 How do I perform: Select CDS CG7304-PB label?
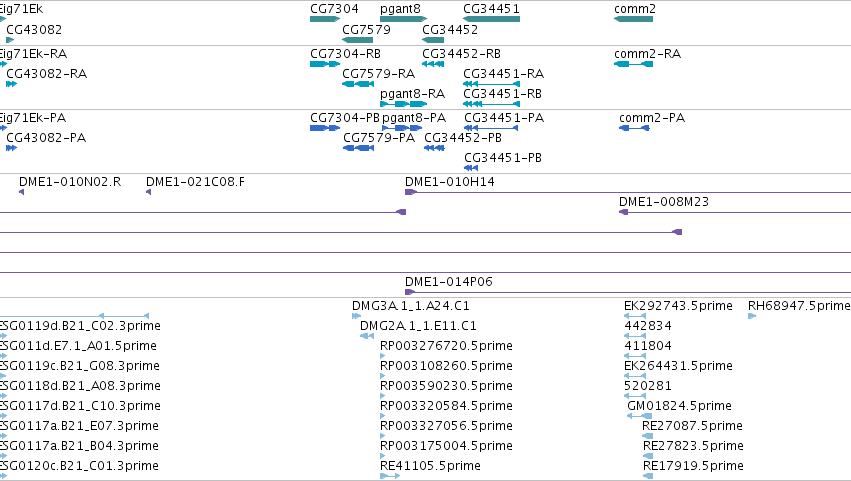click(345, 118)
